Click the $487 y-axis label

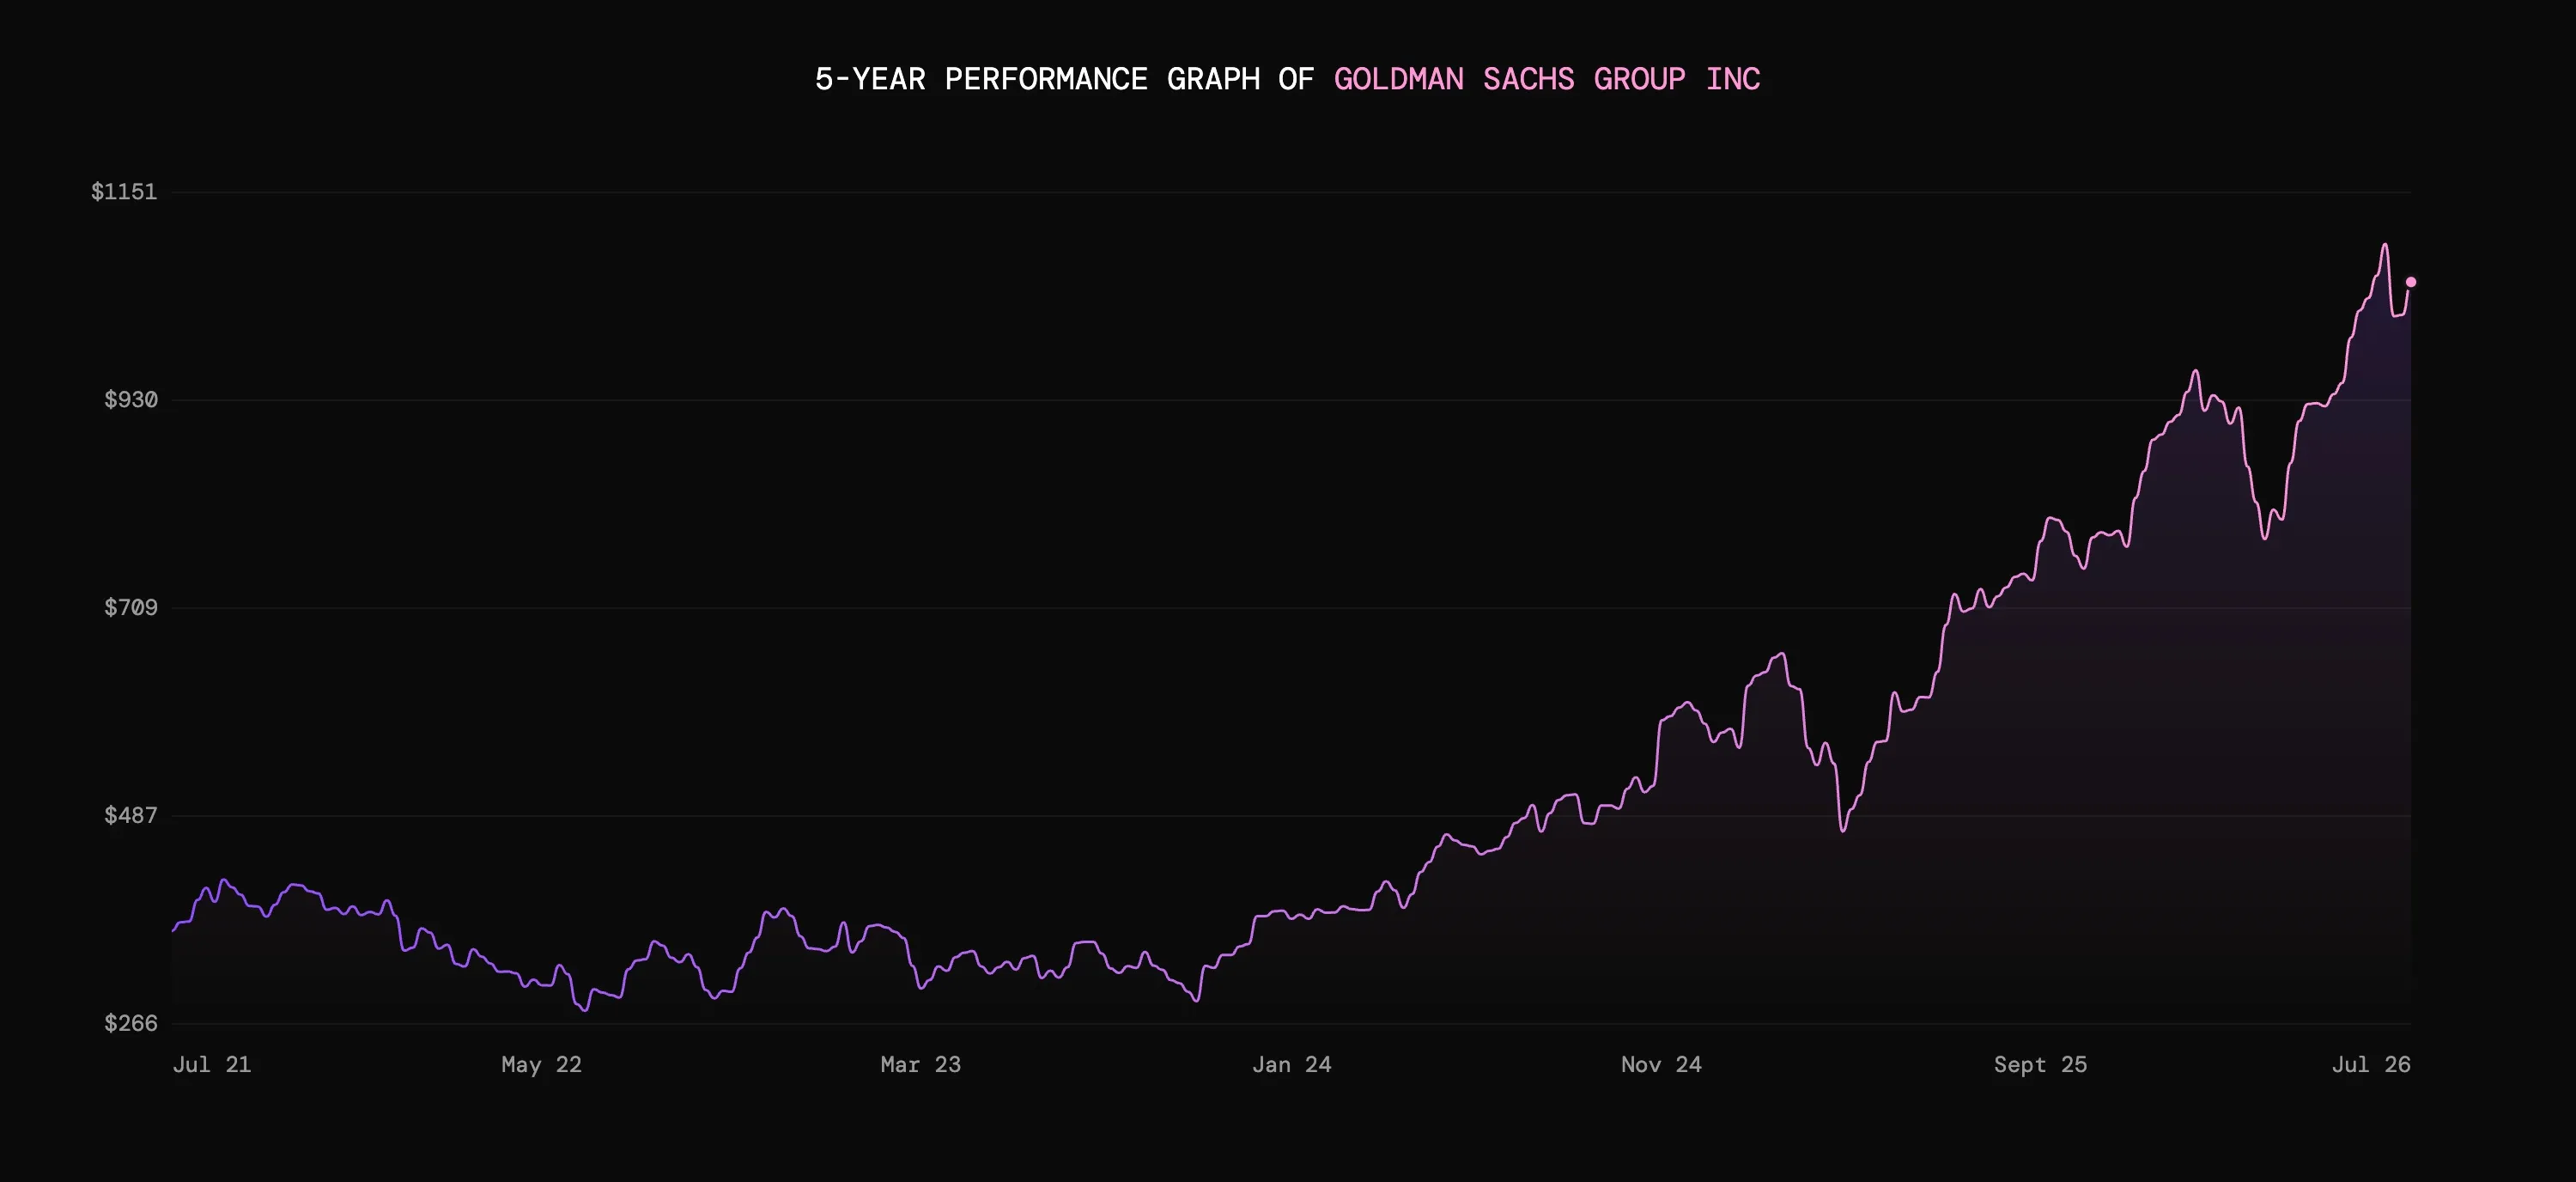131,815
